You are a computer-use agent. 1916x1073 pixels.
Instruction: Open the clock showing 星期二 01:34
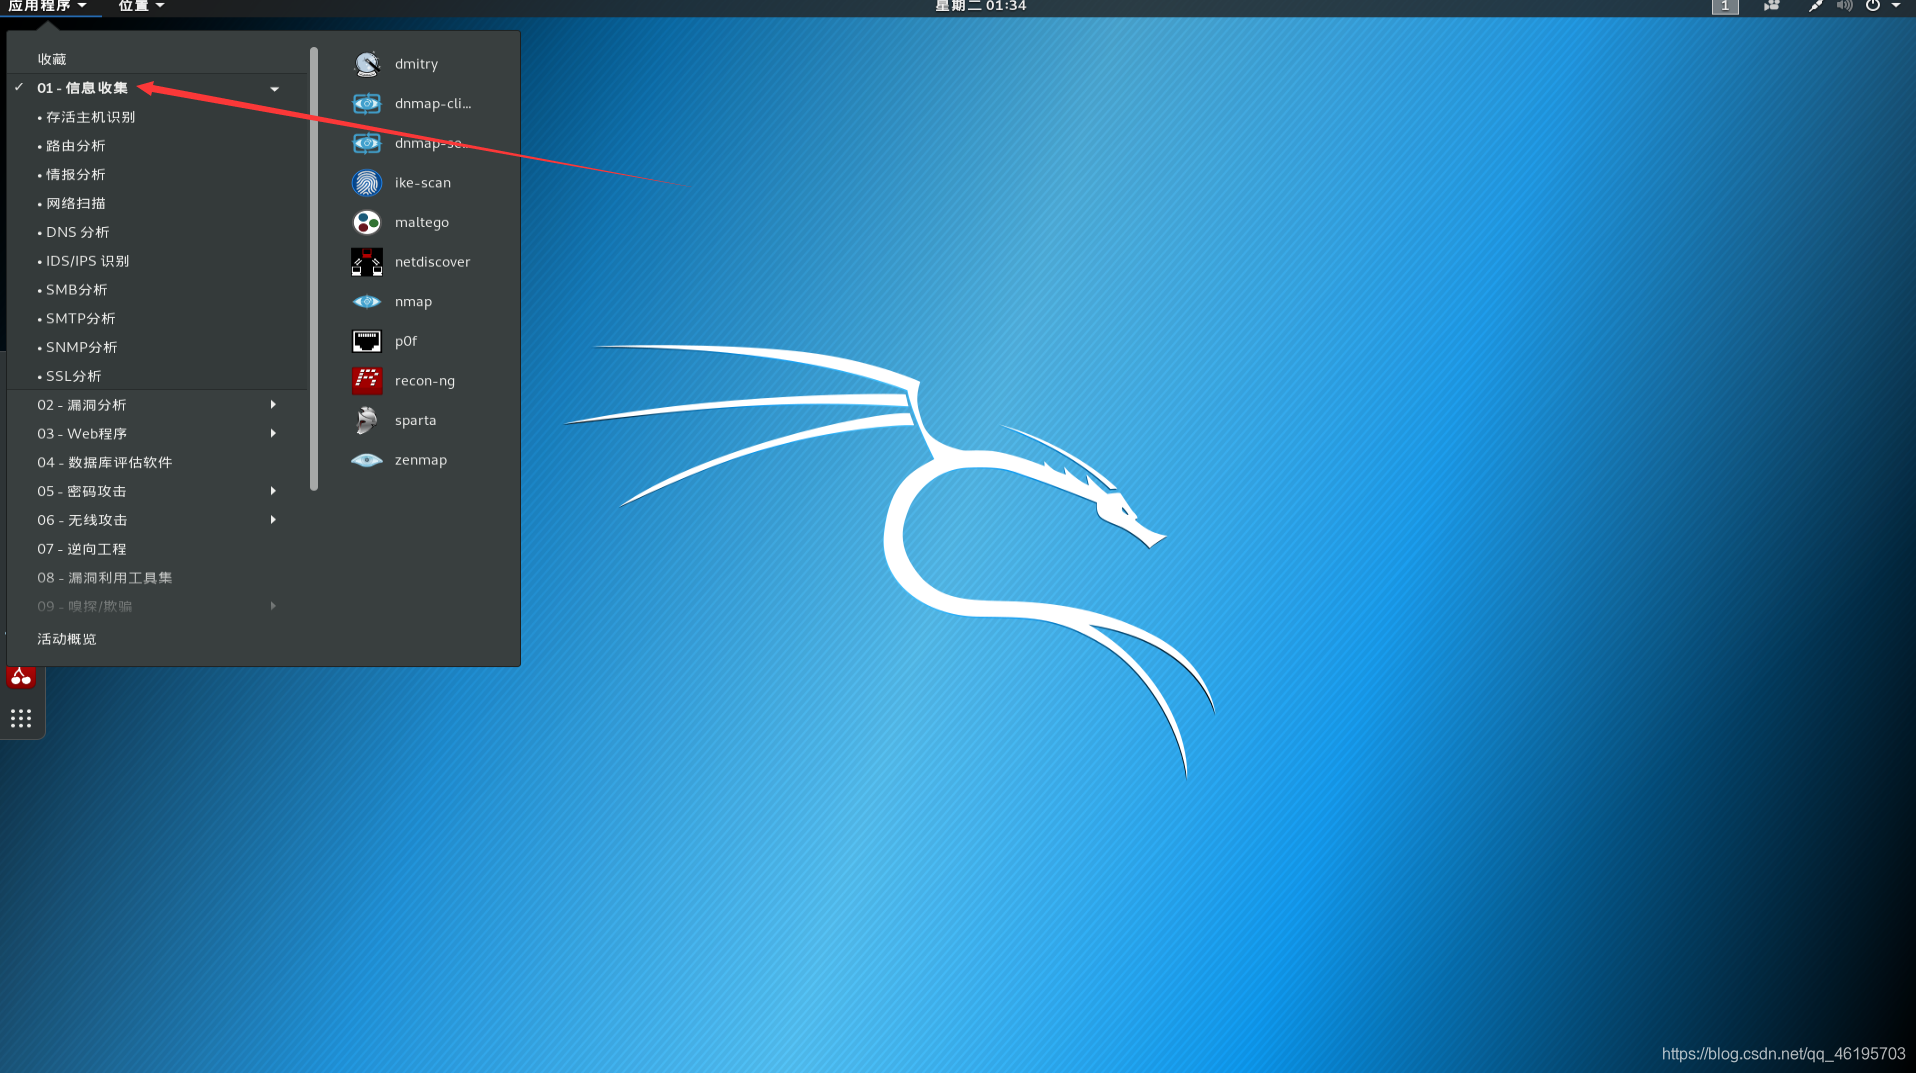point(980,6)
